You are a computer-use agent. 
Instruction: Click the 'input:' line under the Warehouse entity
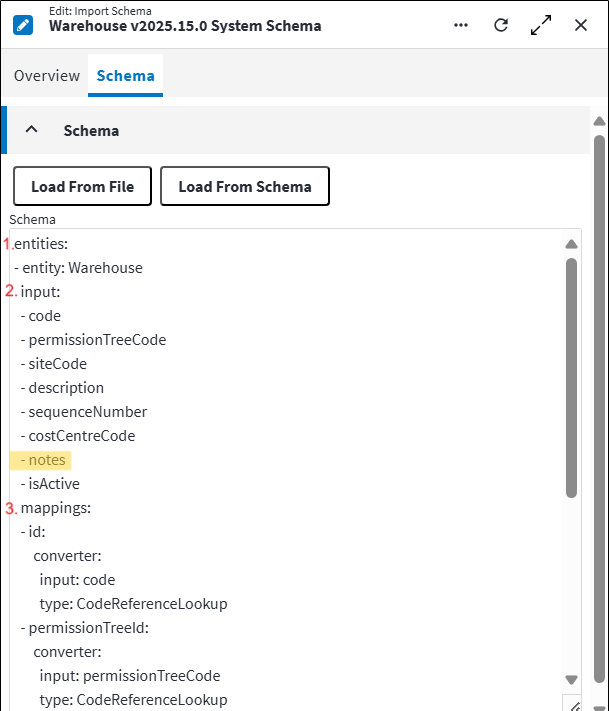tap(40, 292)
